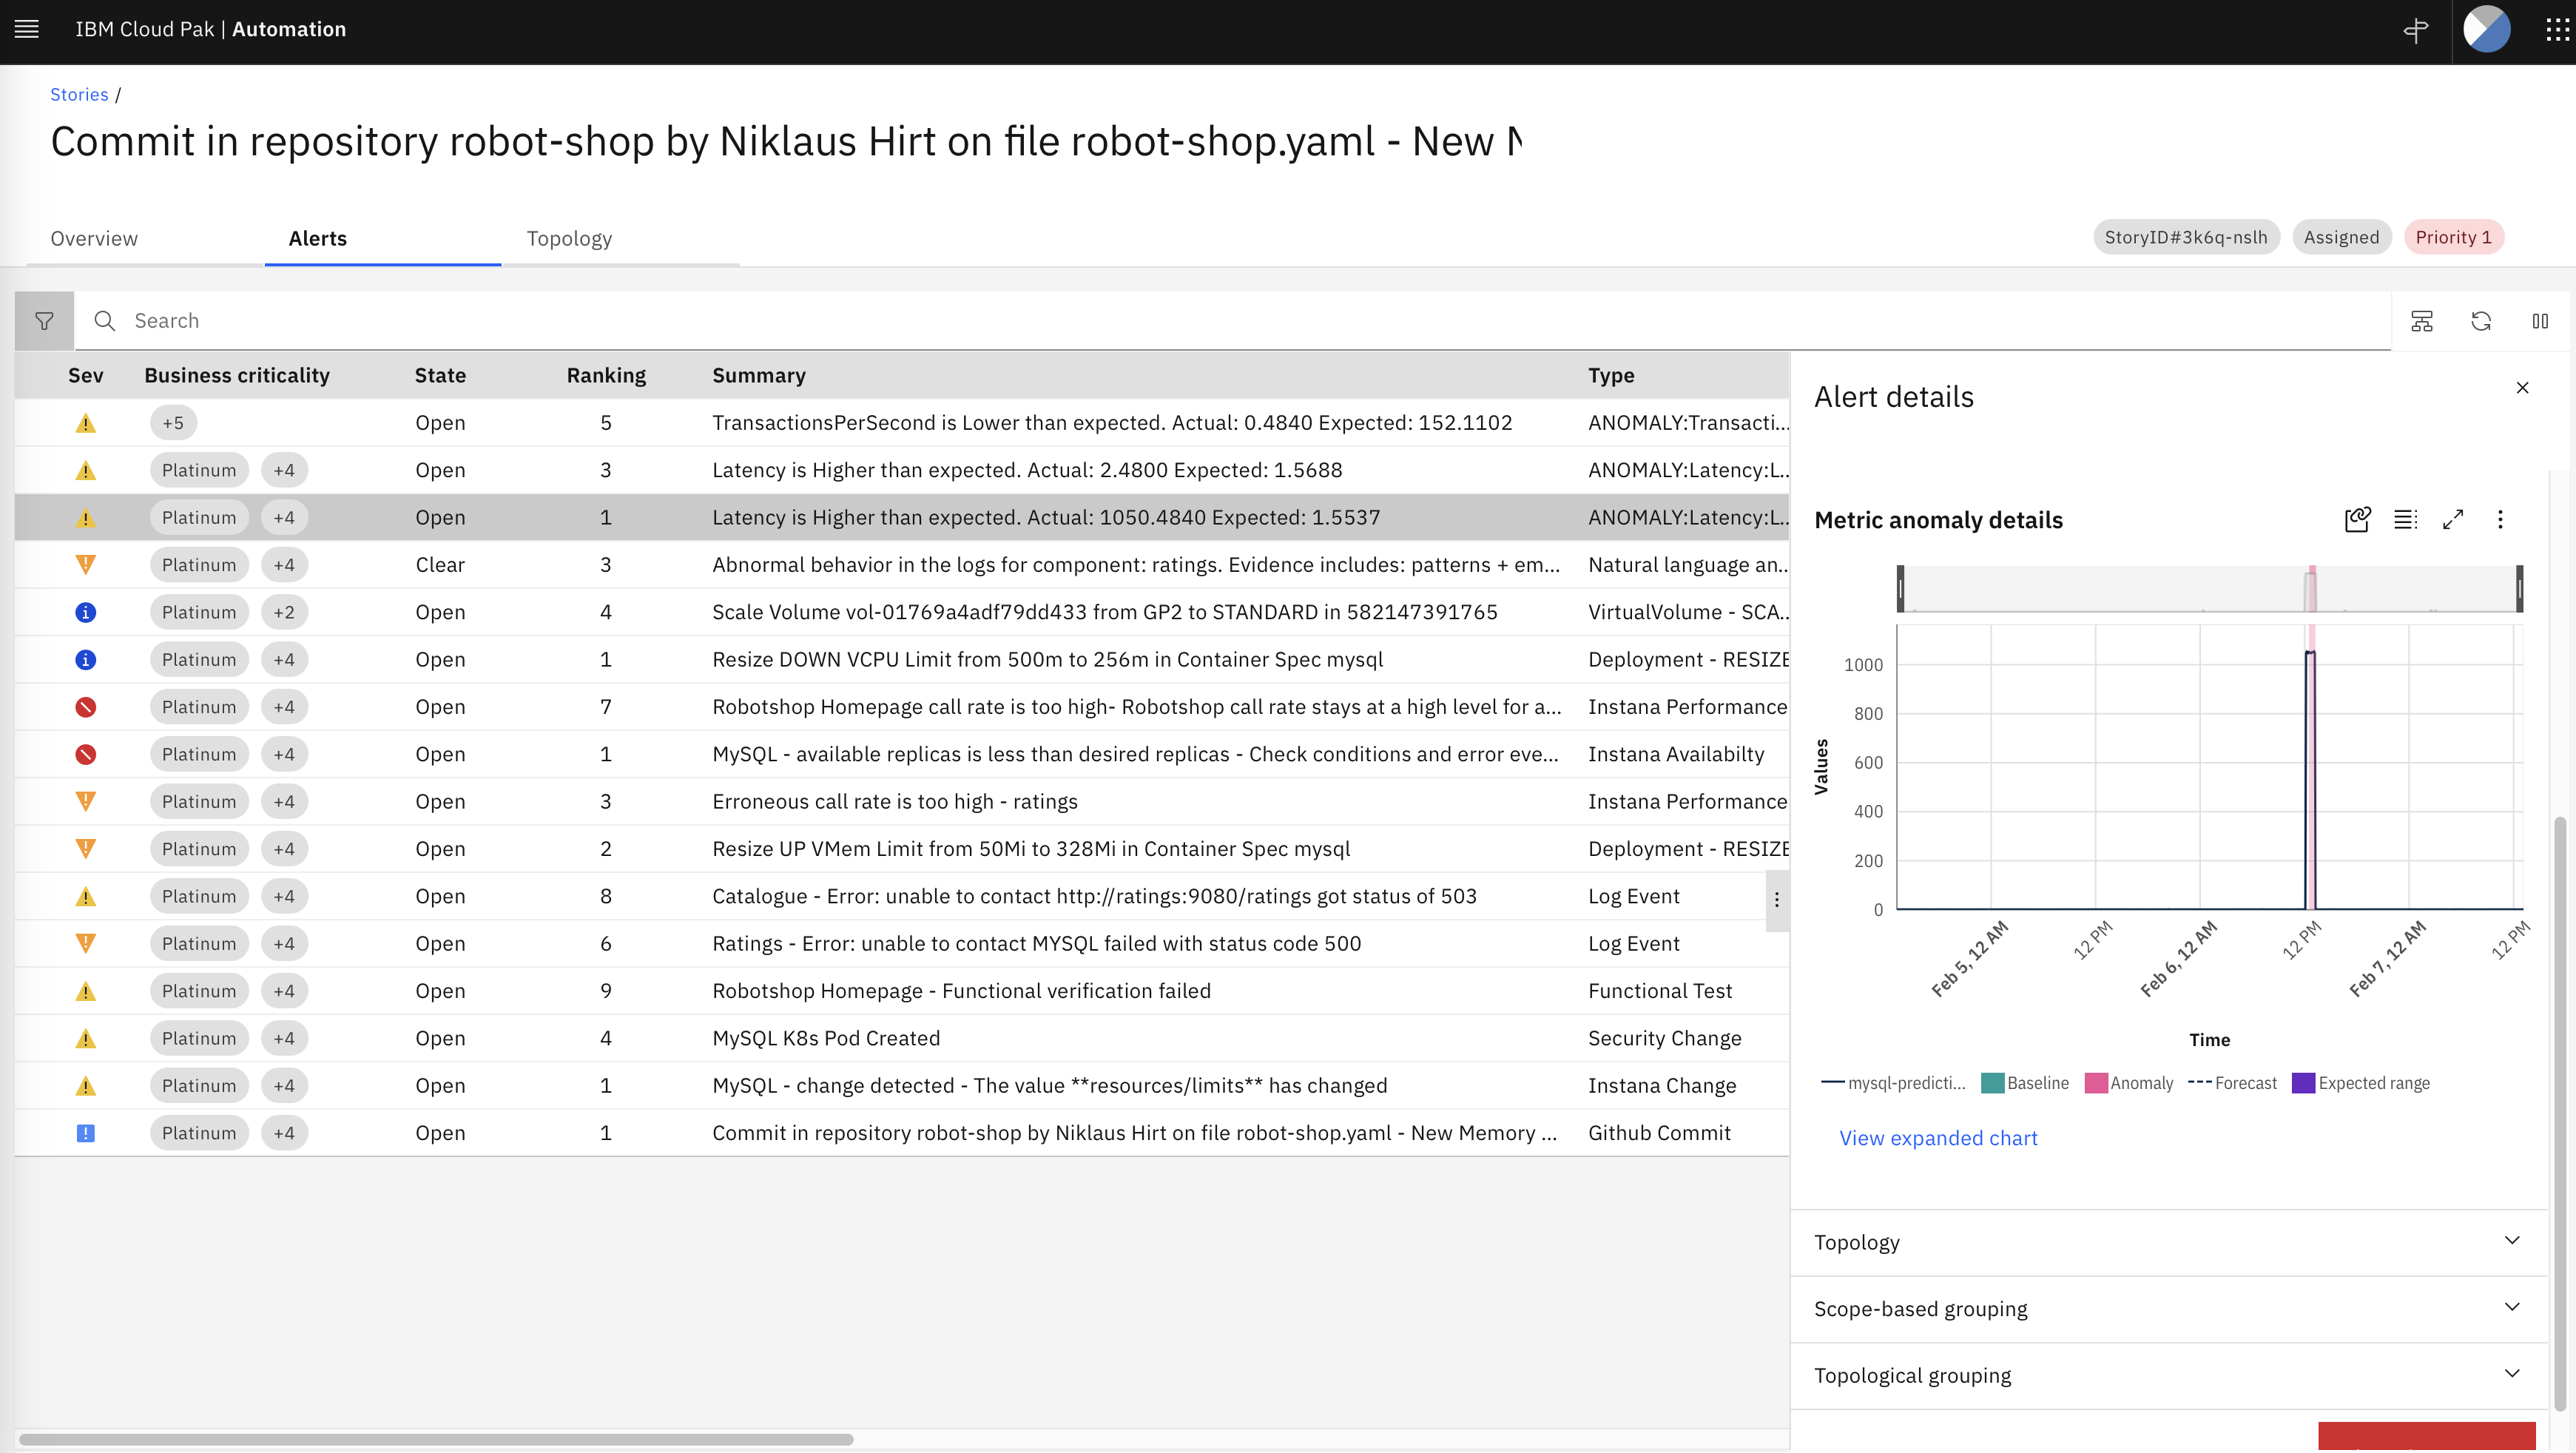Click severity icon on Abnormal behavior logs row
2576x1453 pixels.
[x=86, y=565]
